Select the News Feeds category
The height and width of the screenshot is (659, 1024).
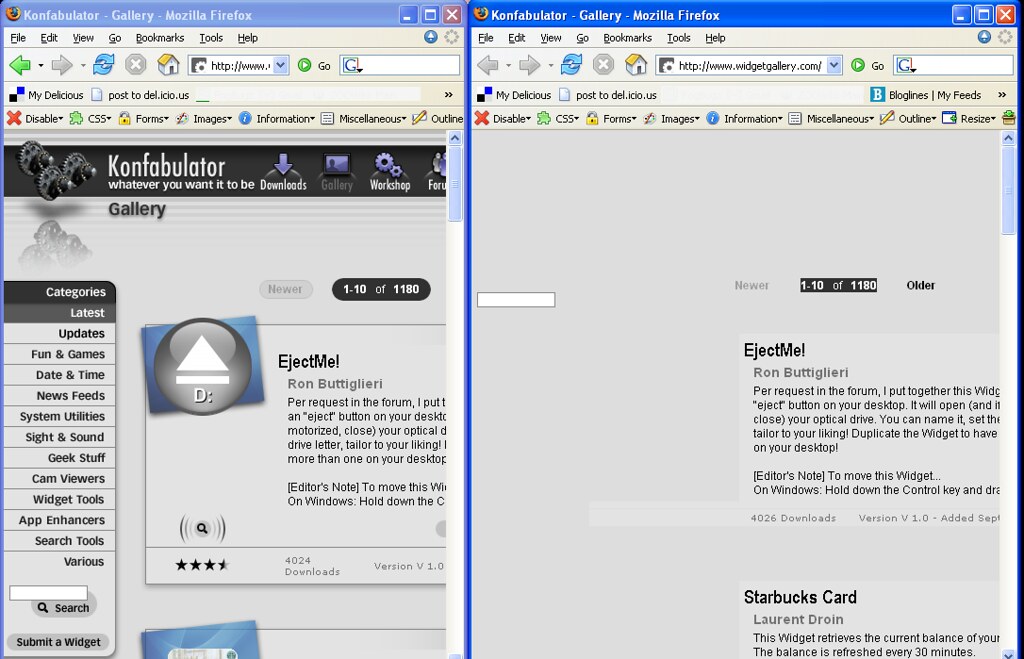click(x=59, y=396)
